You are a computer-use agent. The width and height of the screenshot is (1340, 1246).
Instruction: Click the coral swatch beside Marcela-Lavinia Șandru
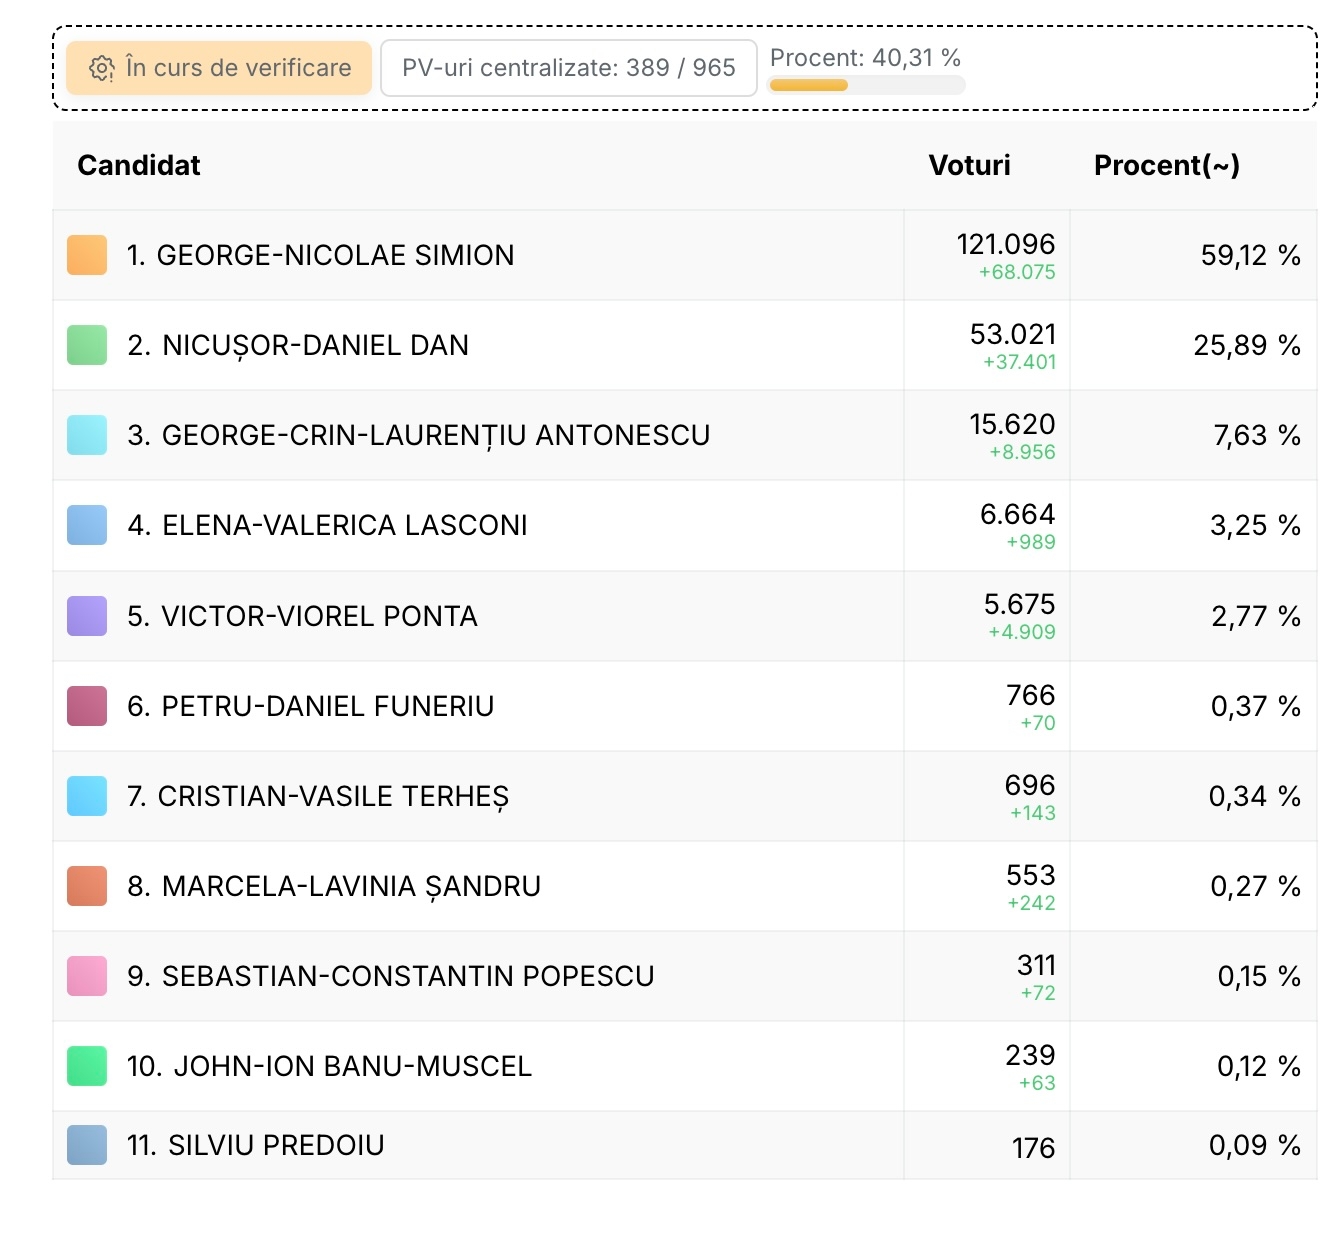click(x=87, y=886)
